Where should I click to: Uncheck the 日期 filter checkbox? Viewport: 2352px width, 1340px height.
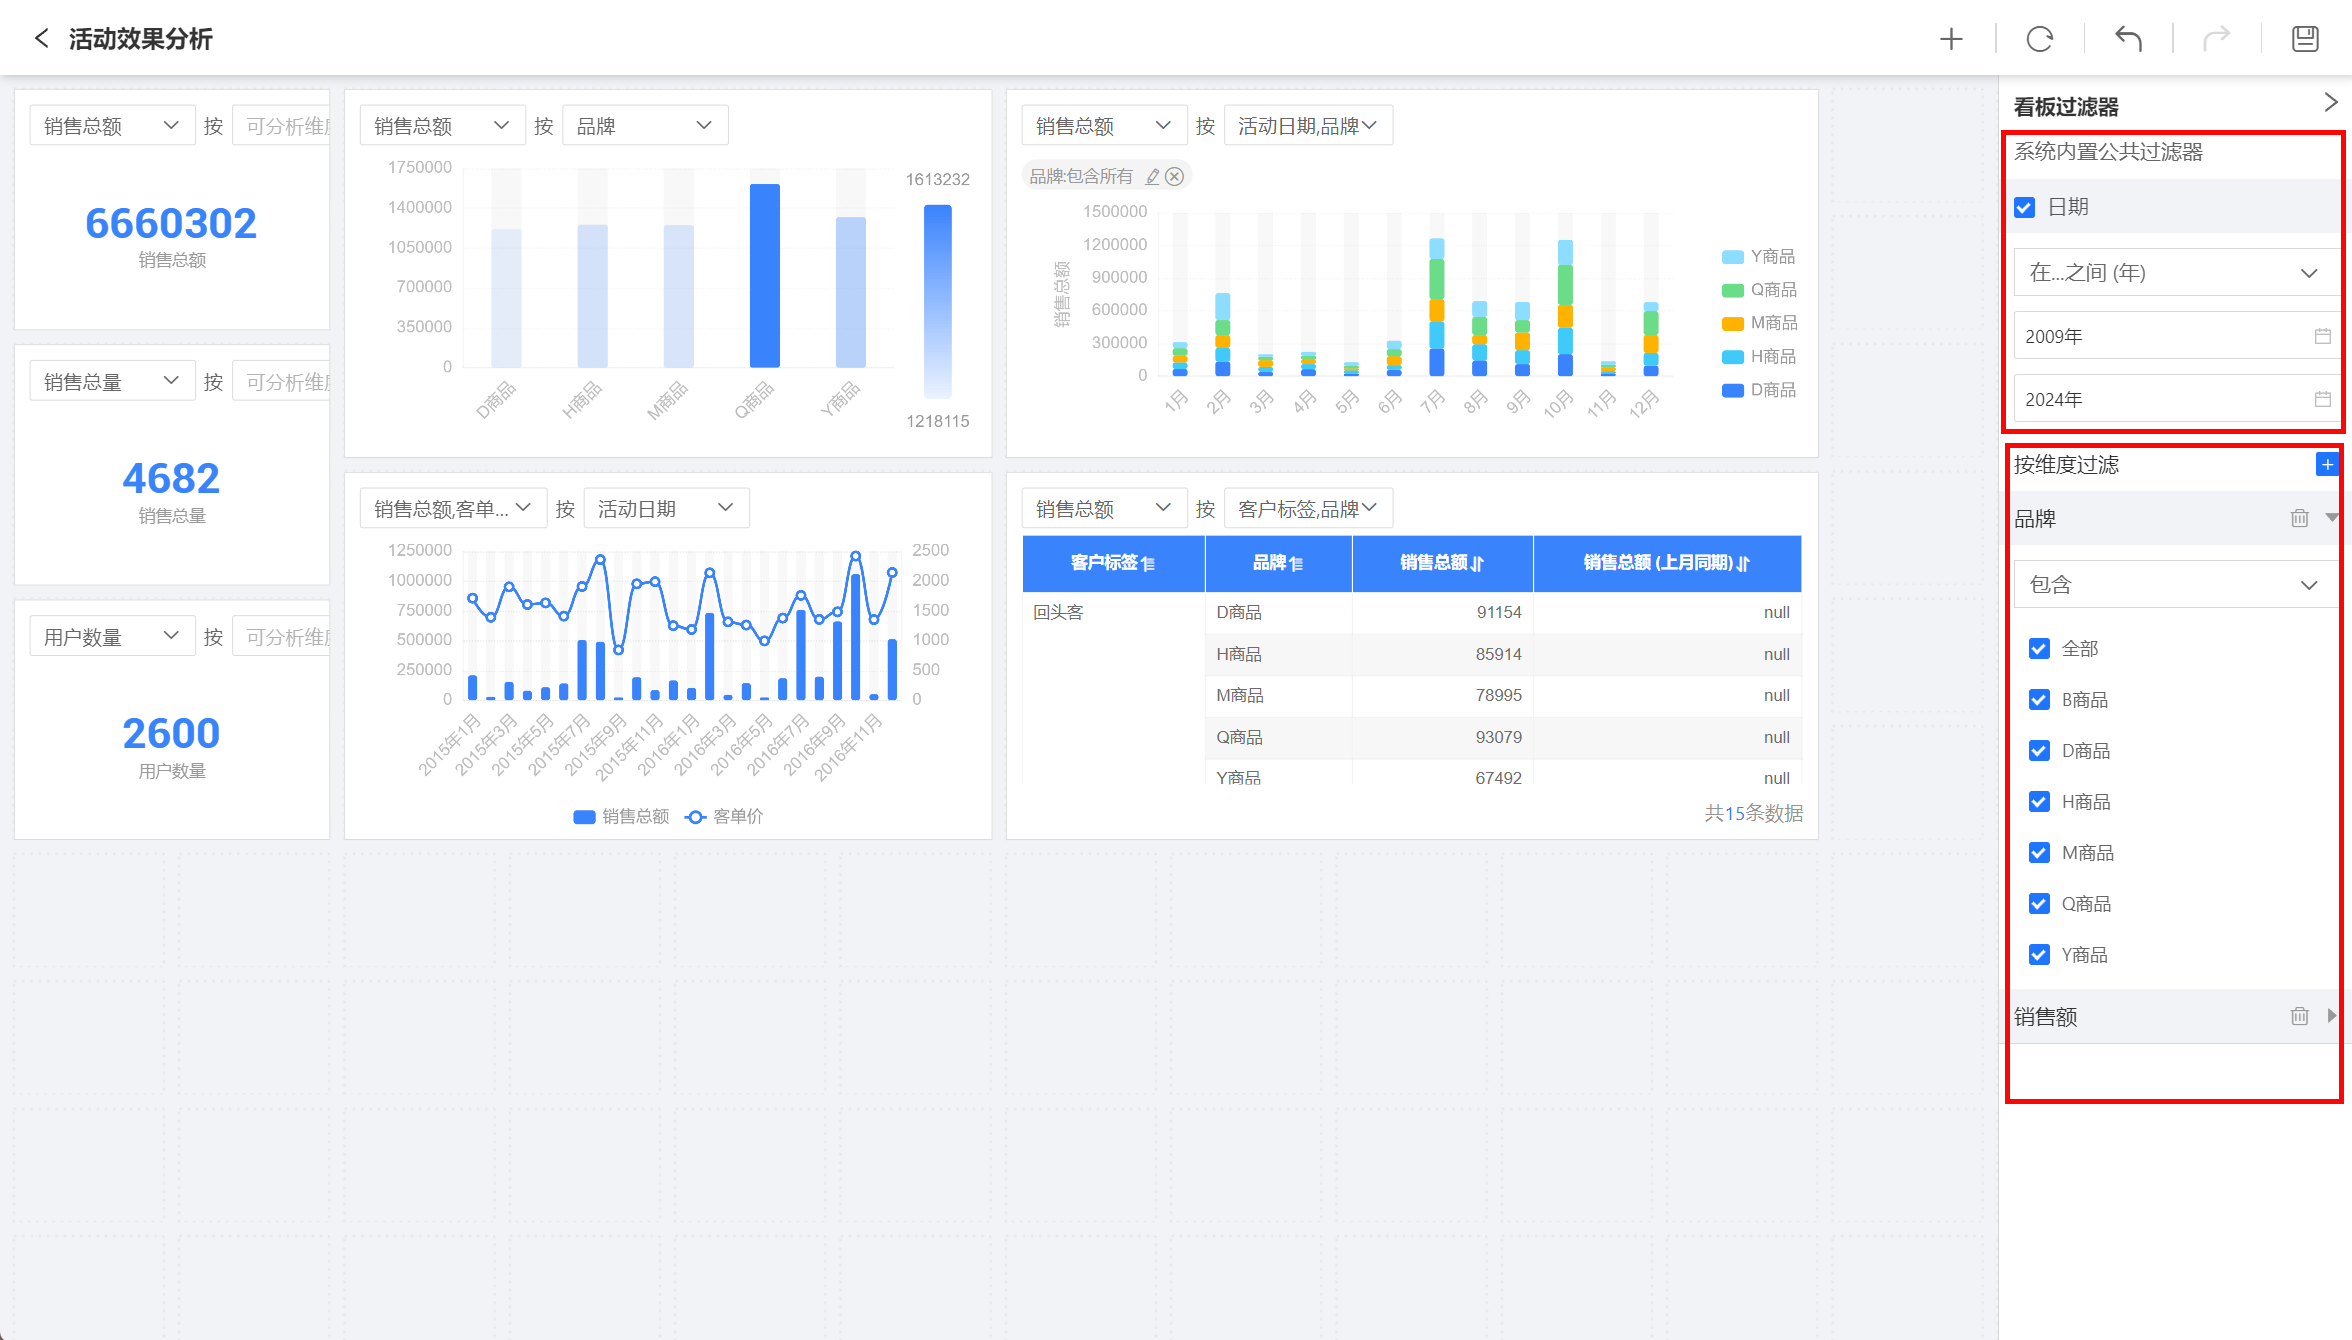coord(2025,207)
